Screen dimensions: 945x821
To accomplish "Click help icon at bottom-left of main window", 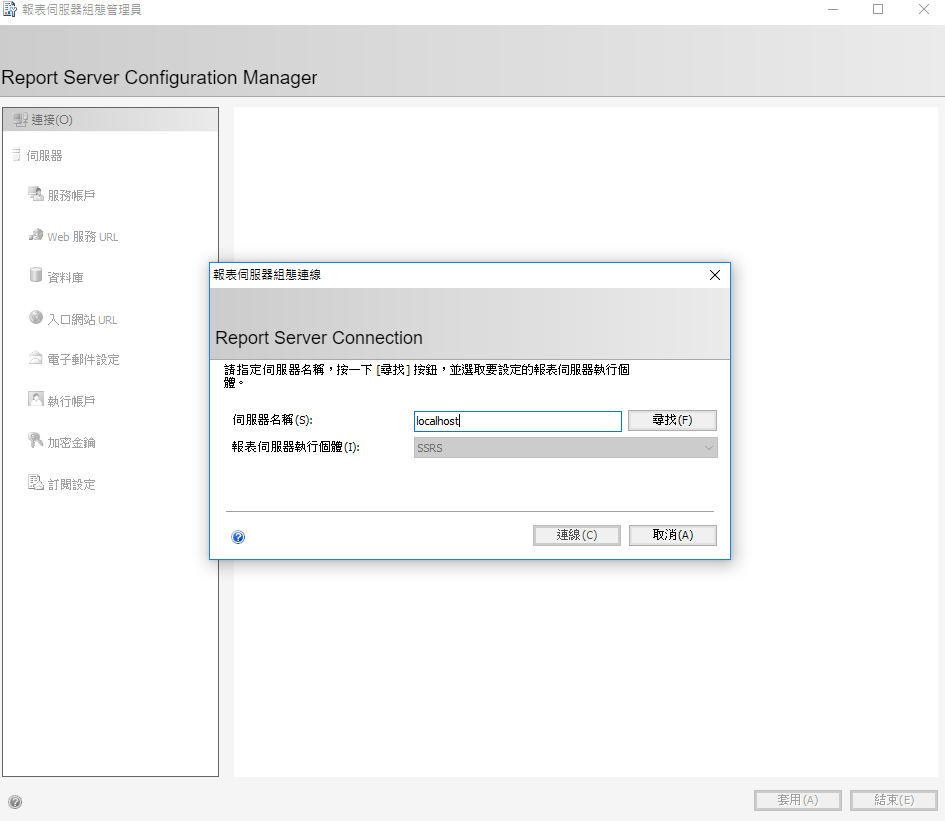I will [15, 801].
